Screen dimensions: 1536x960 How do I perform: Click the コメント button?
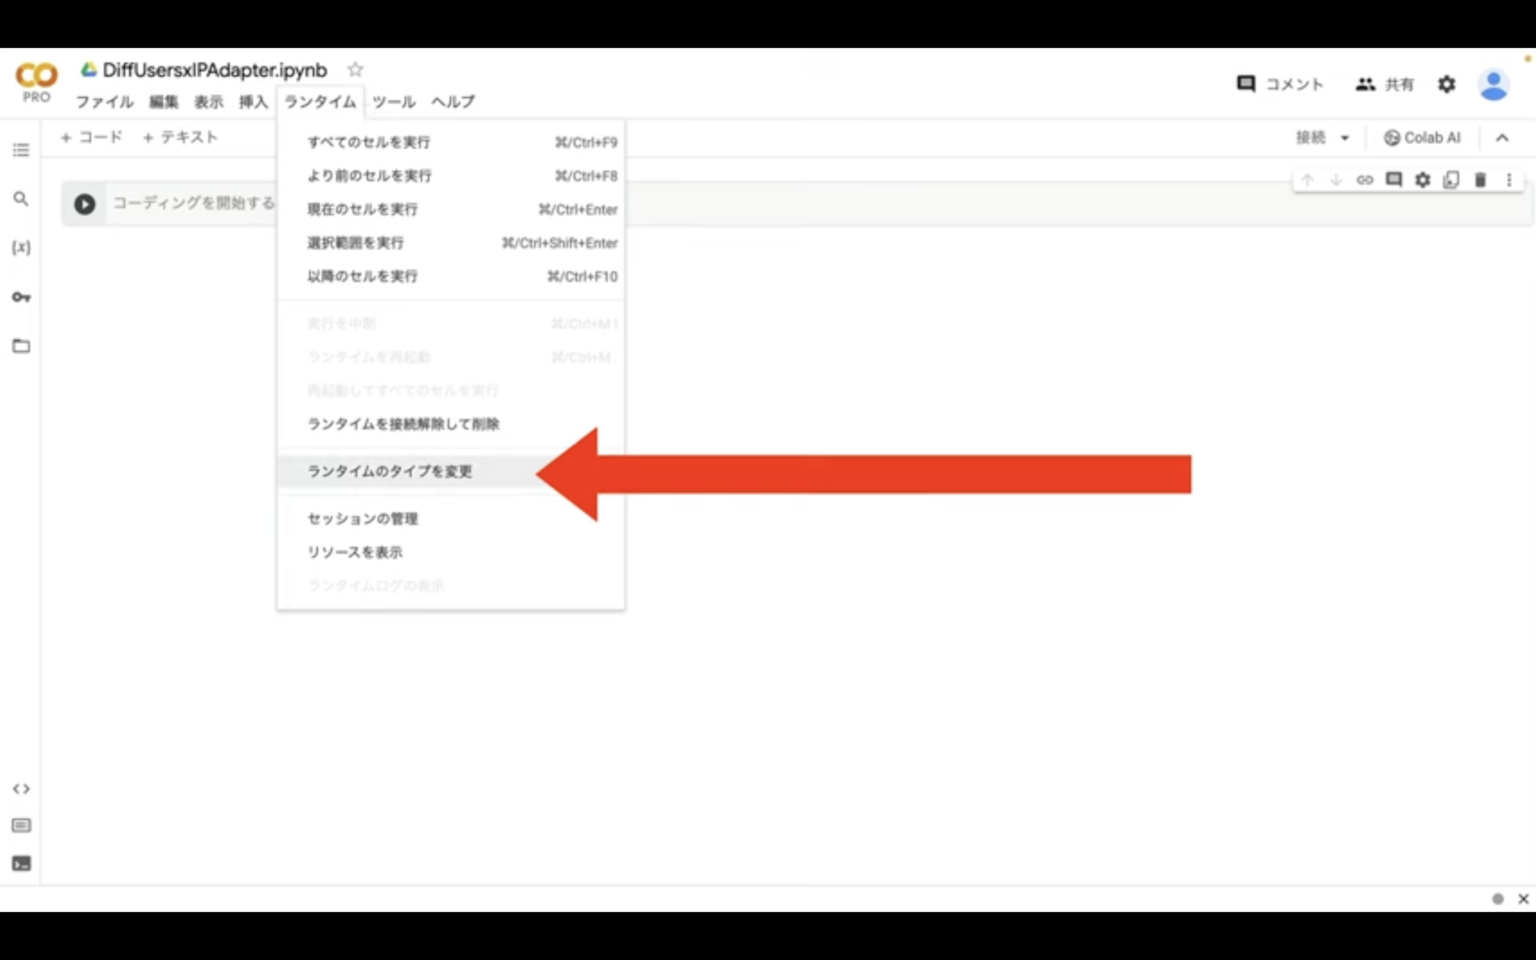(1280, 84)
